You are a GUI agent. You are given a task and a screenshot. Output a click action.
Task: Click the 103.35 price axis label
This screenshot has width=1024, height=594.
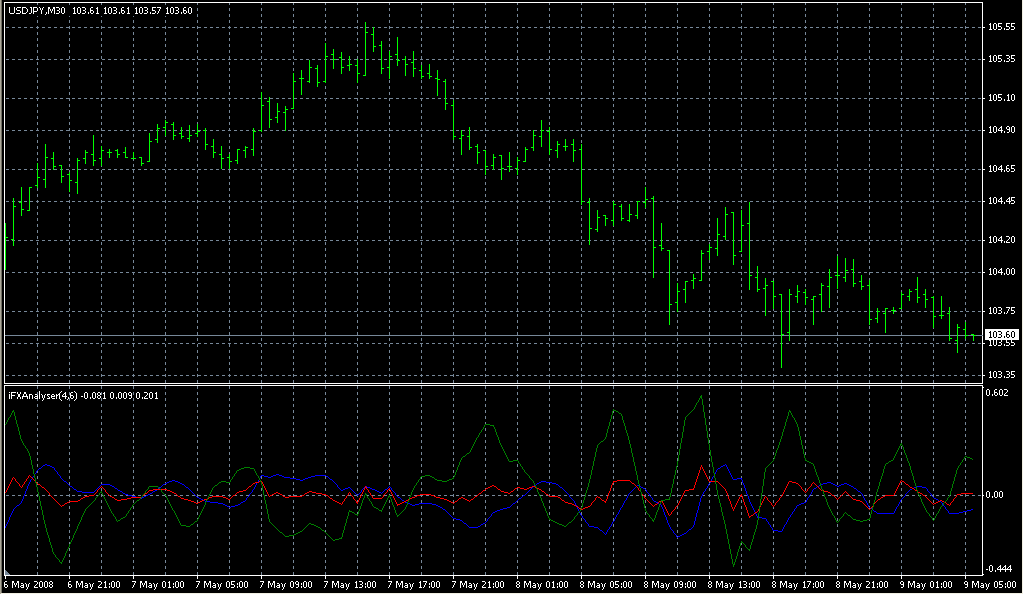(x=1001, y=375)
